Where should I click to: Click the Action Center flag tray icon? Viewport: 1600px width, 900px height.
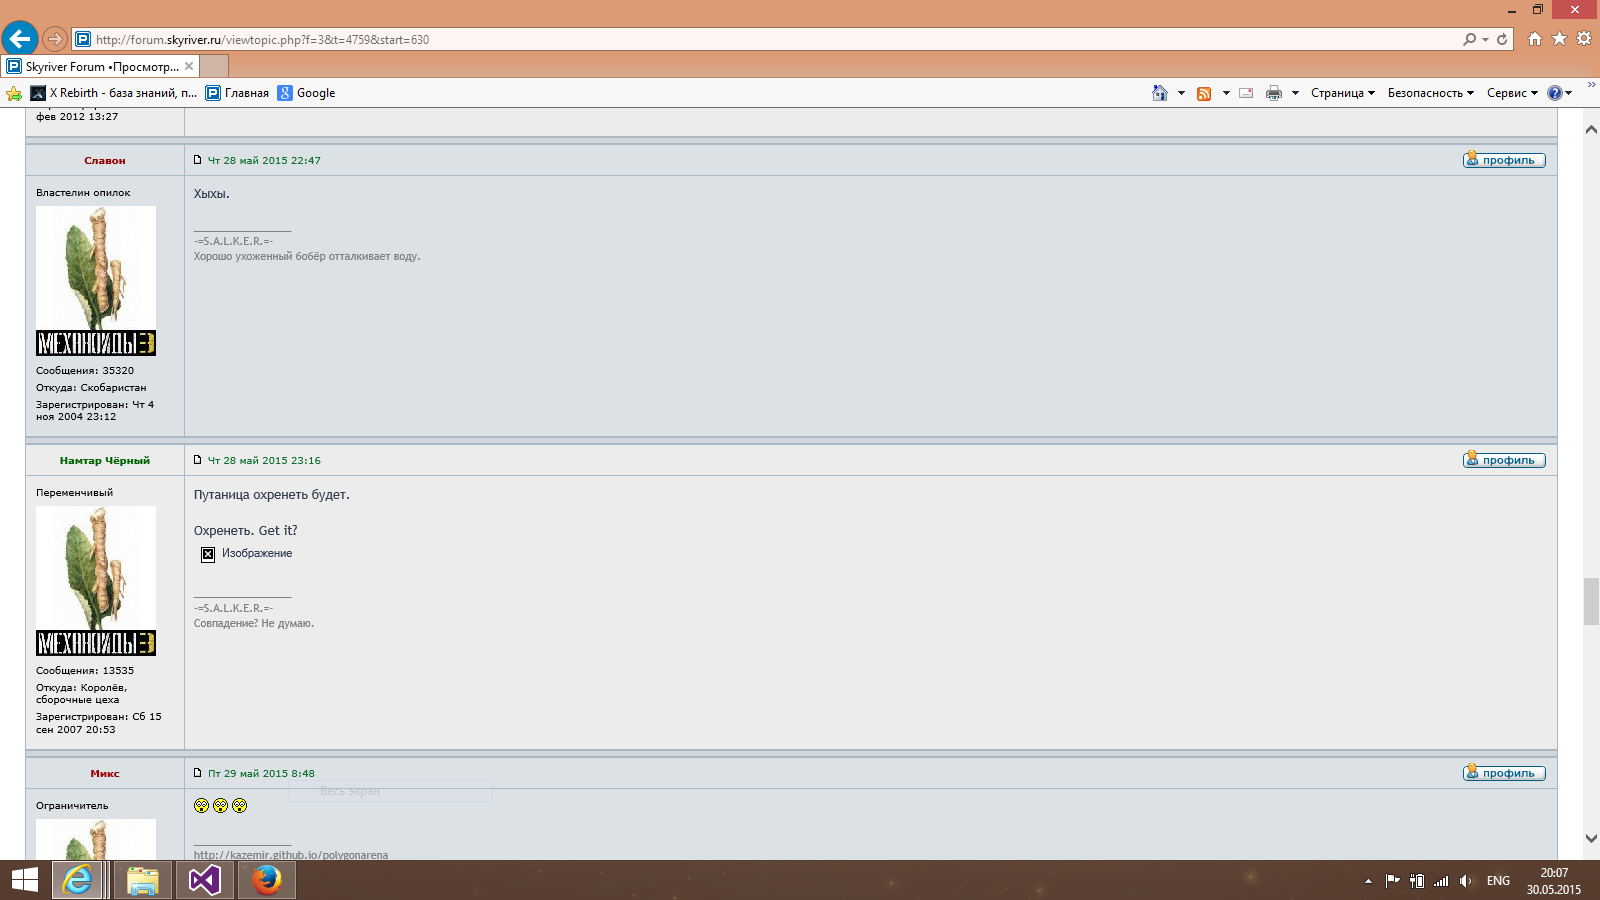1392,881
